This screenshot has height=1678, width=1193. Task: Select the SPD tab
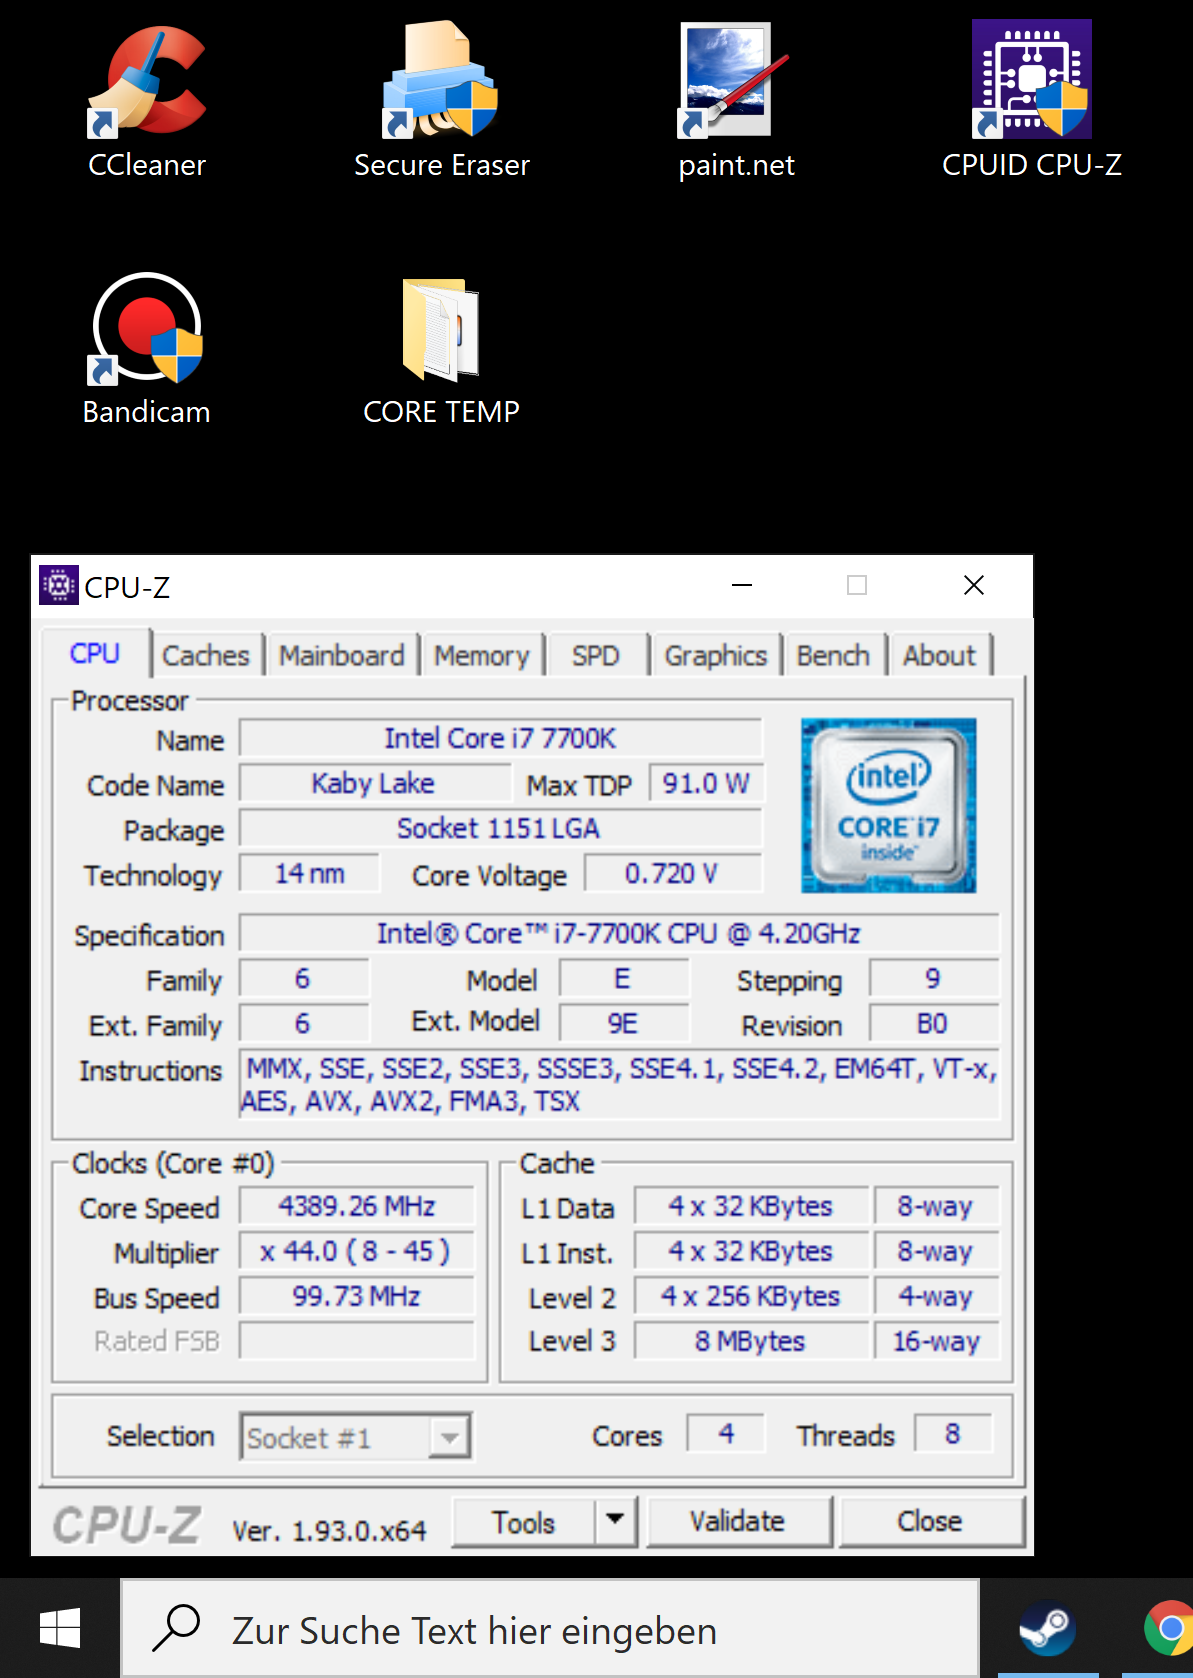coord(596,656)
